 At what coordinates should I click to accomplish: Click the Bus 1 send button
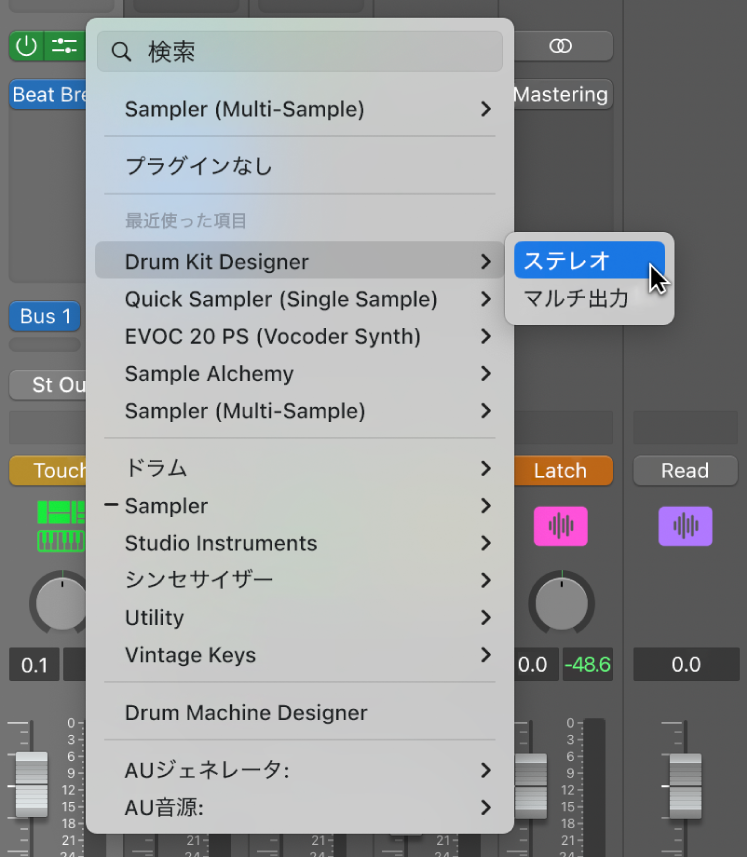[x=44, y=316]
